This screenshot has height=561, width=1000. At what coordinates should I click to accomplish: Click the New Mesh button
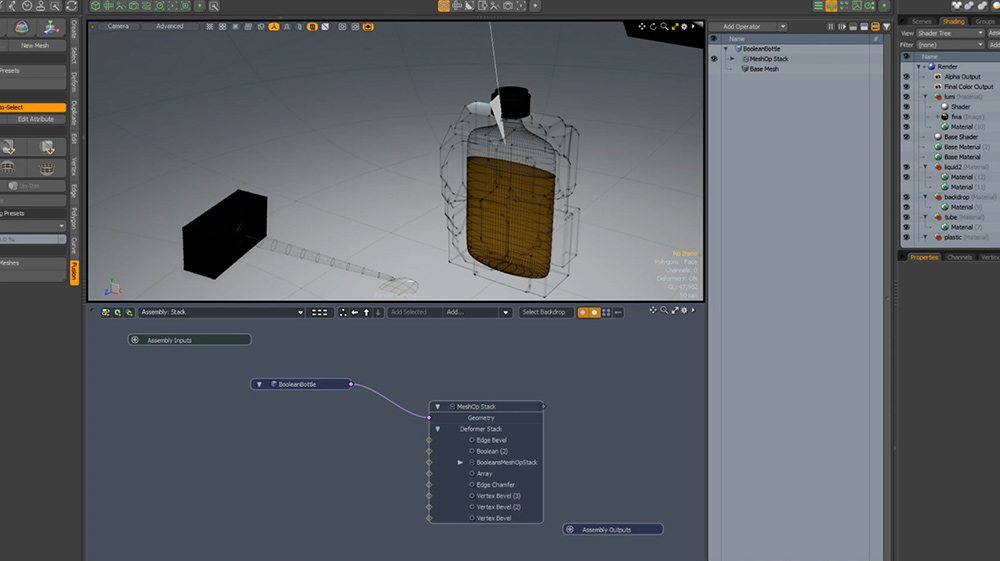pos(35,45)
